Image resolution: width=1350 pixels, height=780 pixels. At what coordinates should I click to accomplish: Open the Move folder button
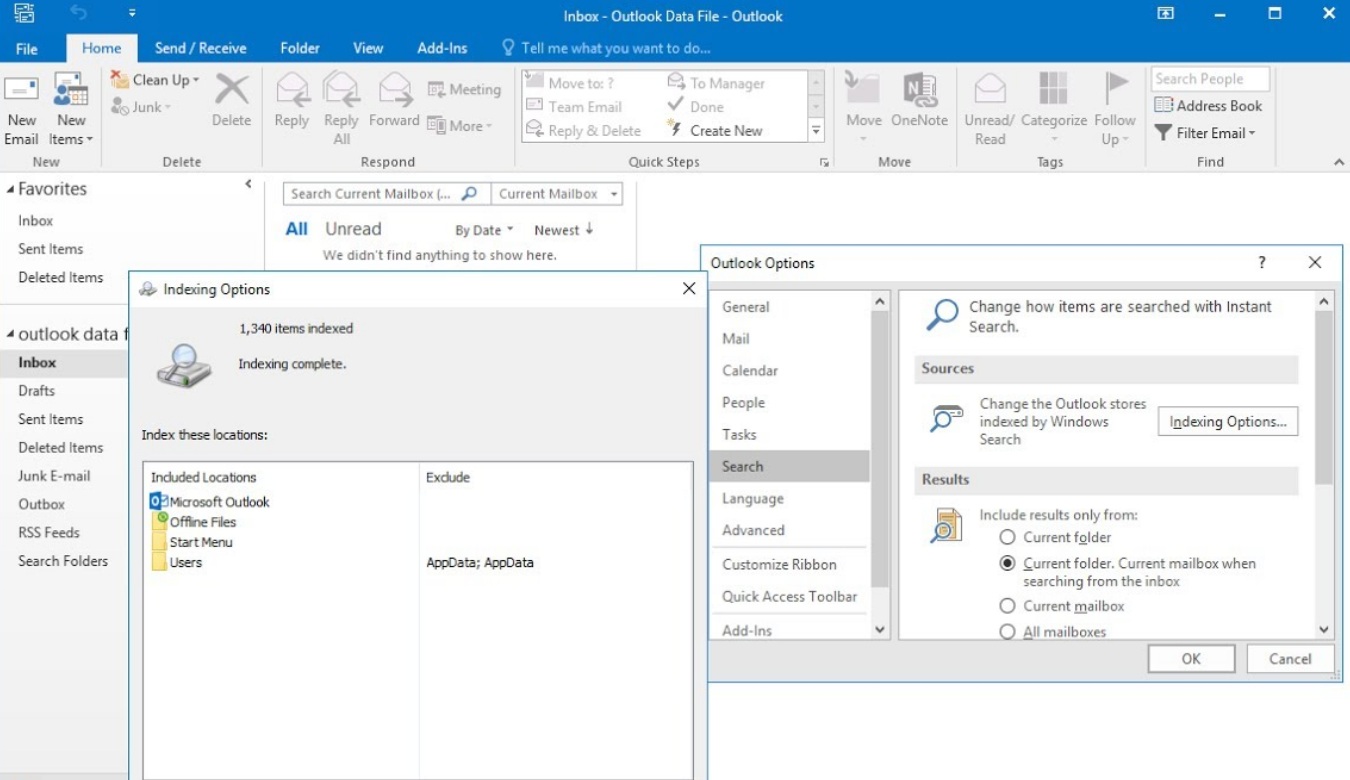click(x=864, y=109)
